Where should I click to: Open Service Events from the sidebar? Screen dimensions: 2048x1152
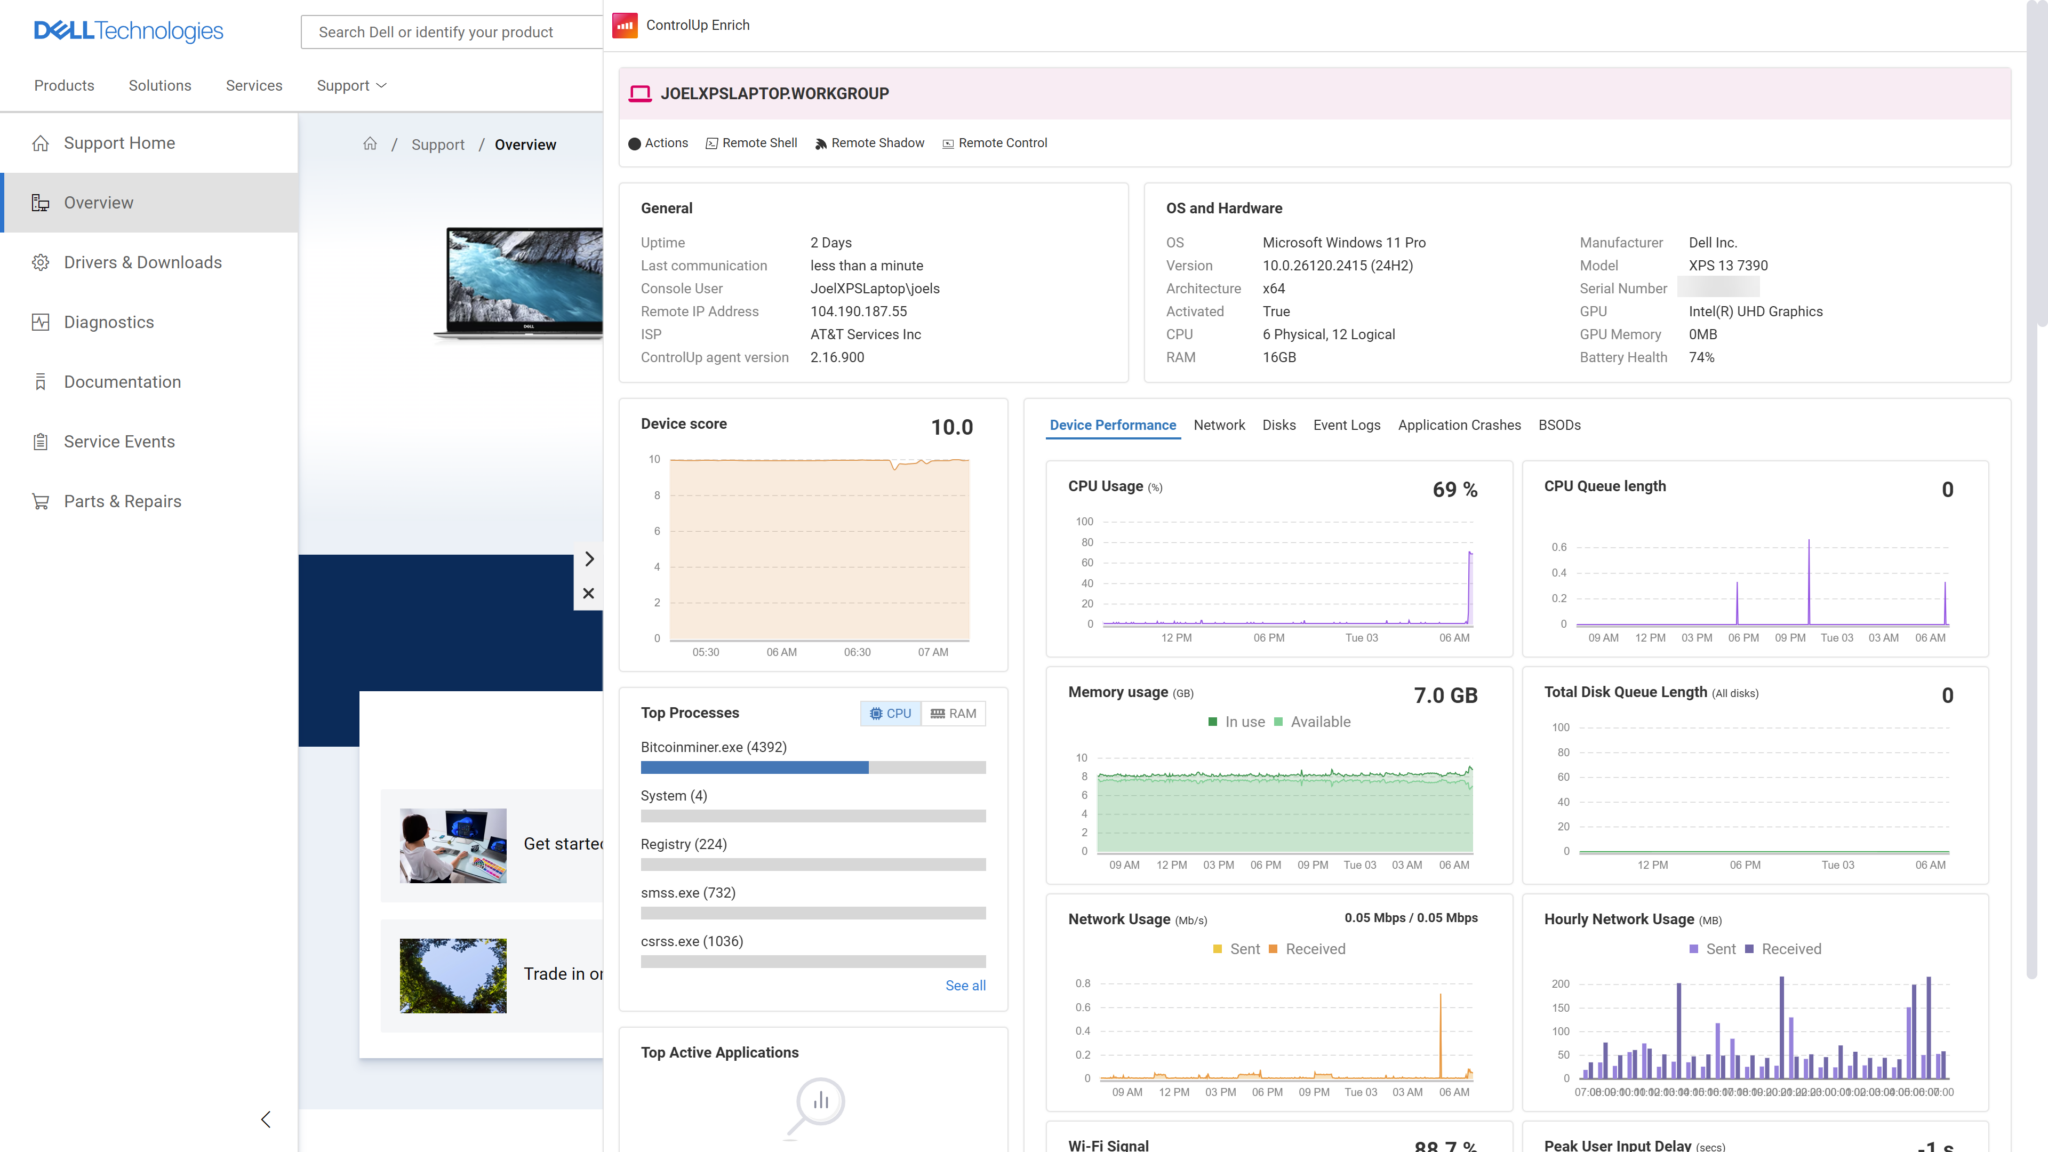118,441
